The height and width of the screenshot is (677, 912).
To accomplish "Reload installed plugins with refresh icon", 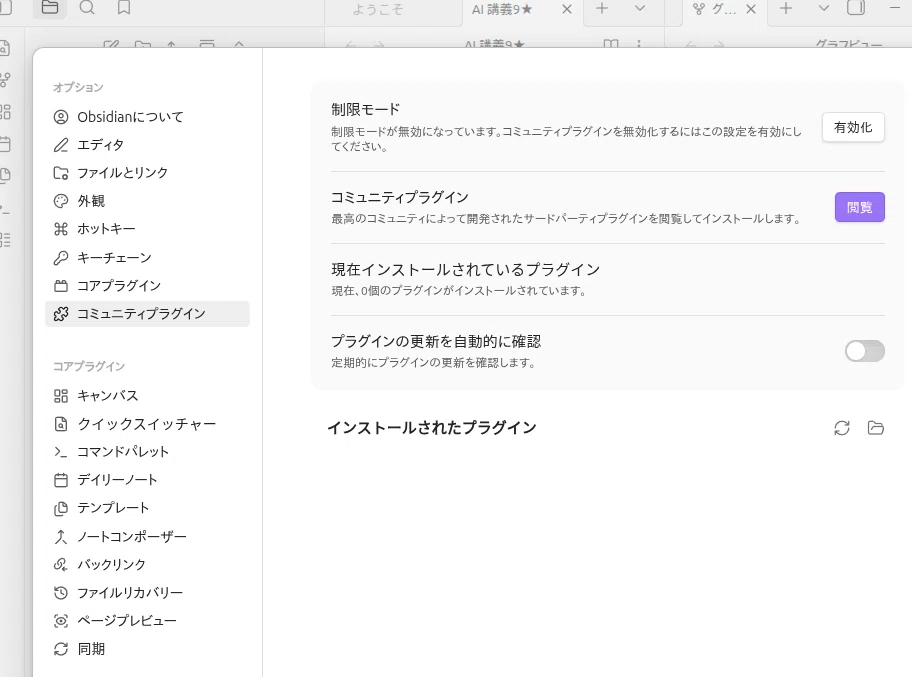I will tap(842, 428).
